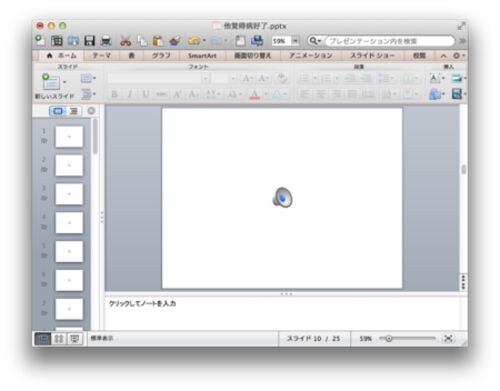This screenshot has height=391, width=500.
Task: Click the zoom slider in status bar
Action: point(407,338)
